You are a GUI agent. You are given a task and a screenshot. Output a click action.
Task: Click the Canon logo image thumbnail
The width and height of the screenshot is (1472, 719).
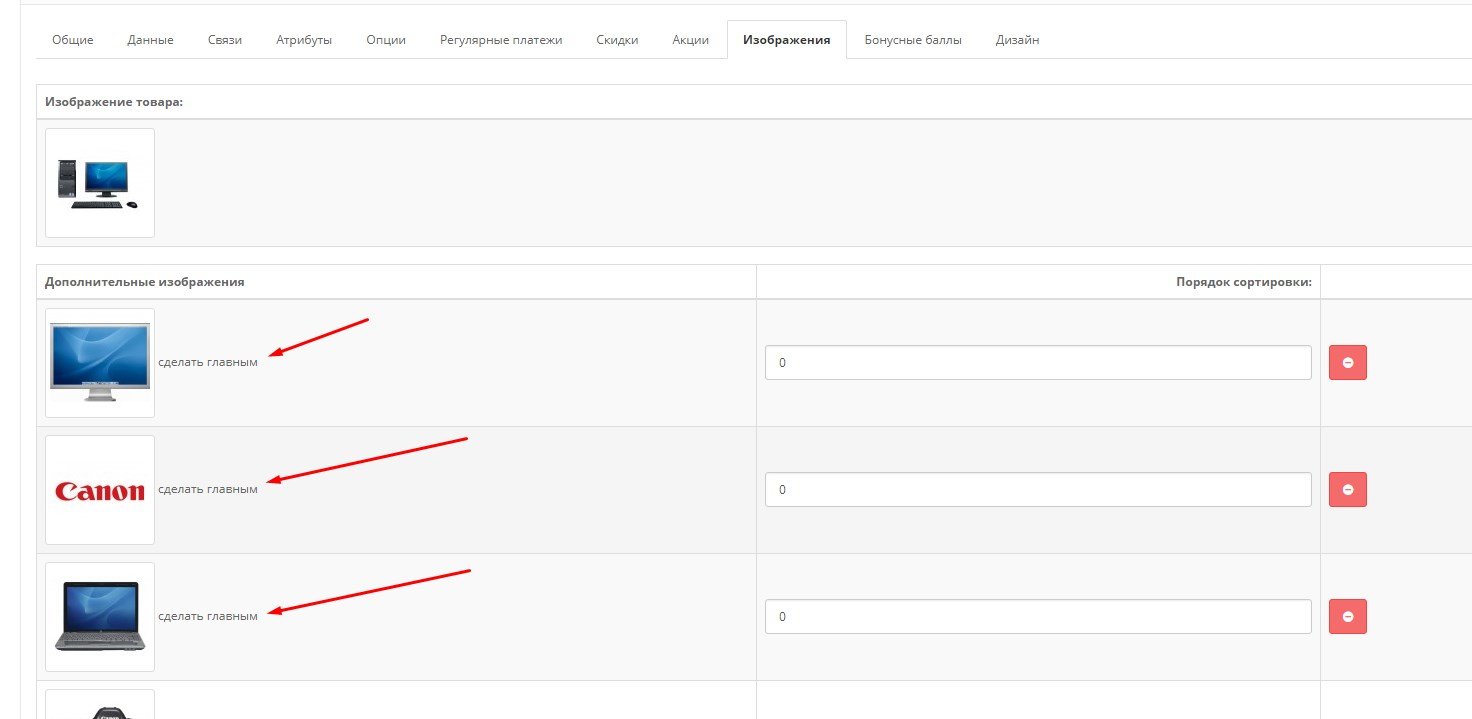click(x=100, y=490)
